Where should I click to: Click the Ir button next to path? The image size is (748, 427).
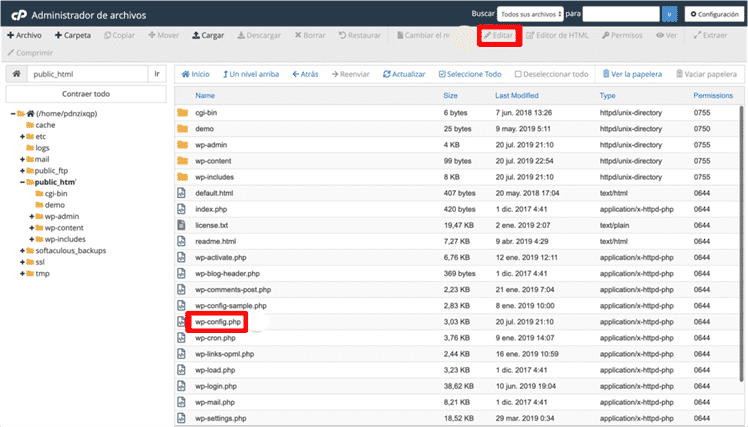[157, 74]
